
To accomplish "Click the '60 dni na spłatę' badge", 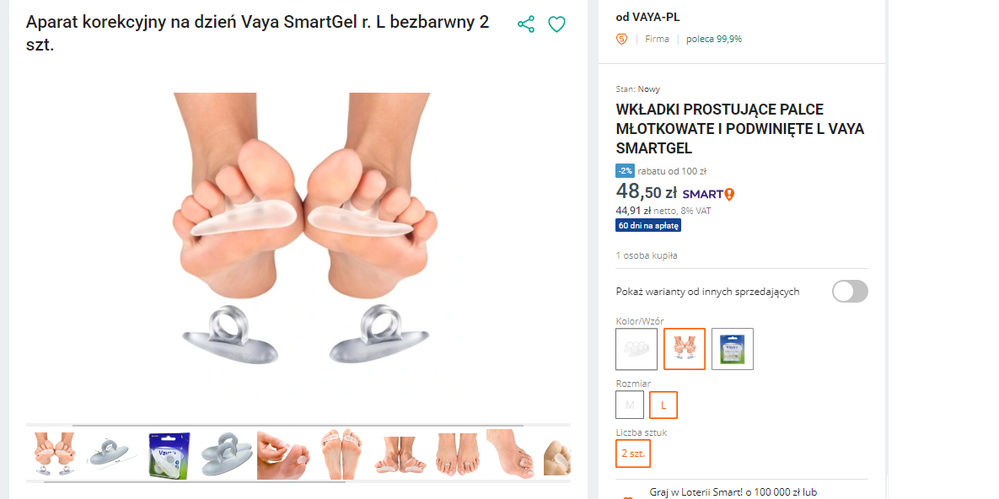I will (648, 225).
